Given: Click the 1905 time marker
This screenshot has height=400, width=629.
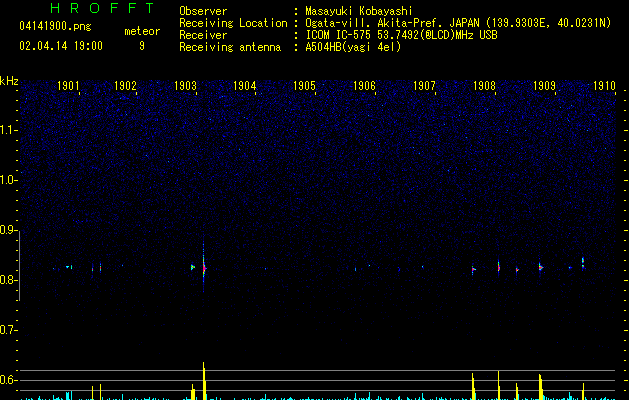Looking at the screenshot, I should coord(304,86).
